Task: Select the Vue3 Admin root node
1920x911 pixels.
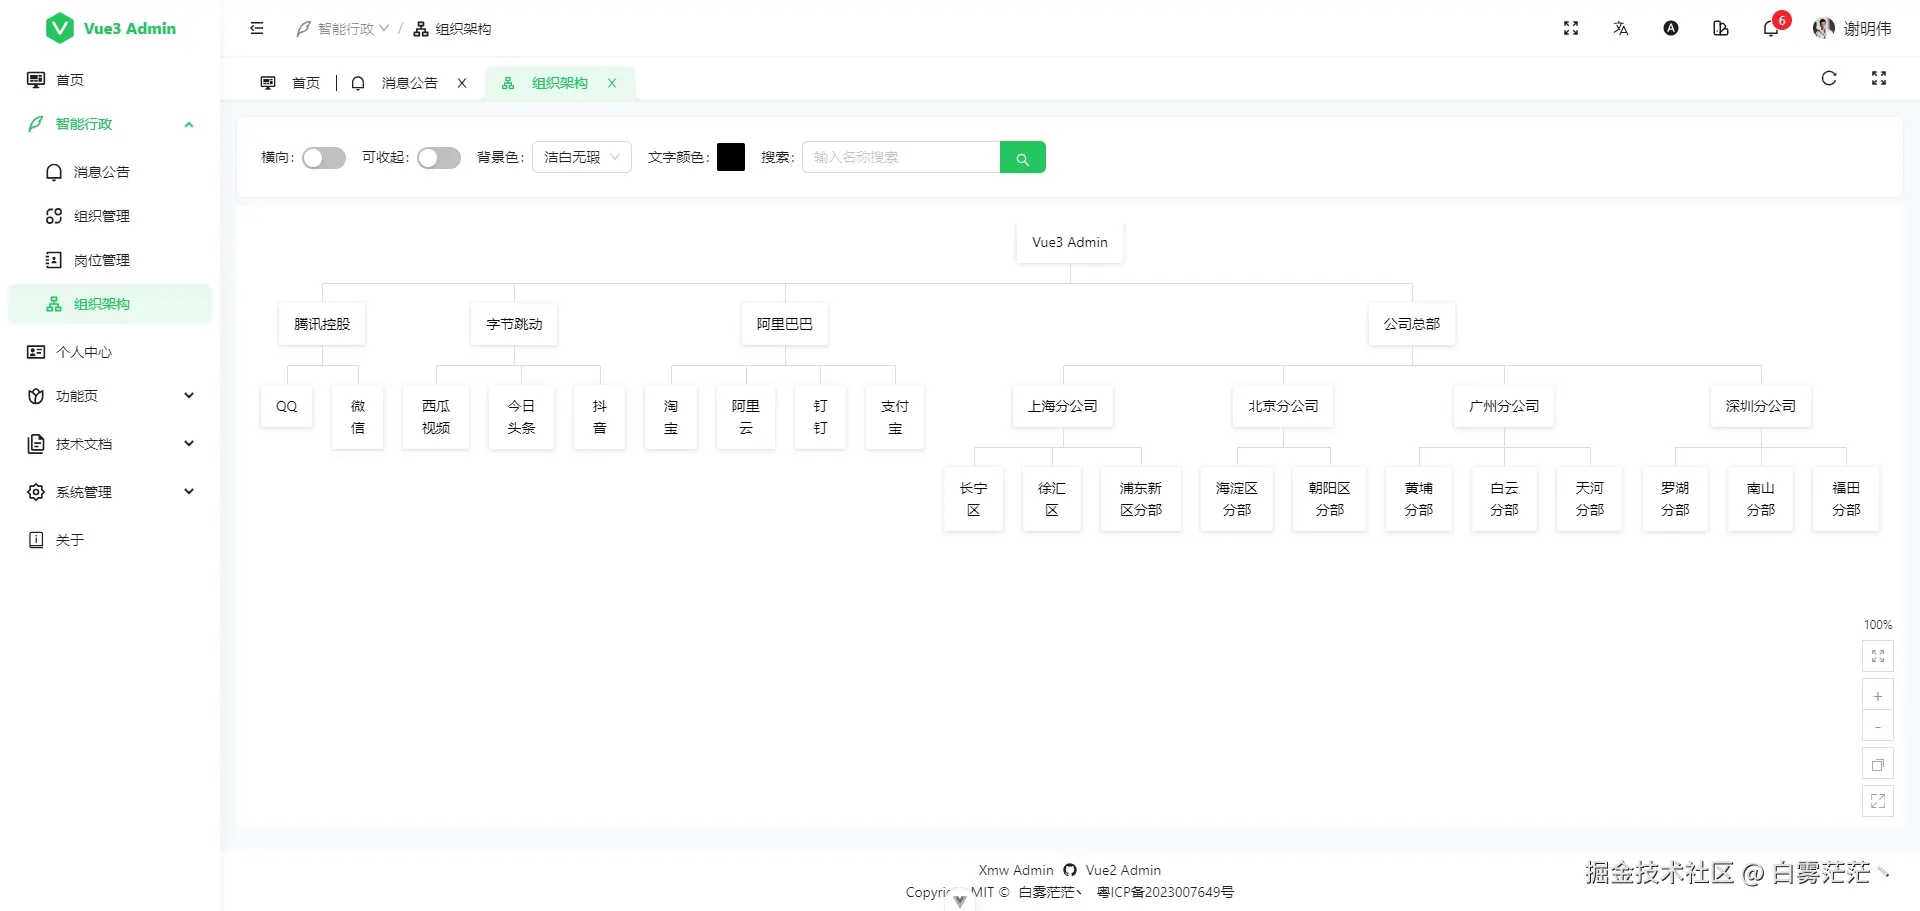Action: (1070, 242)
